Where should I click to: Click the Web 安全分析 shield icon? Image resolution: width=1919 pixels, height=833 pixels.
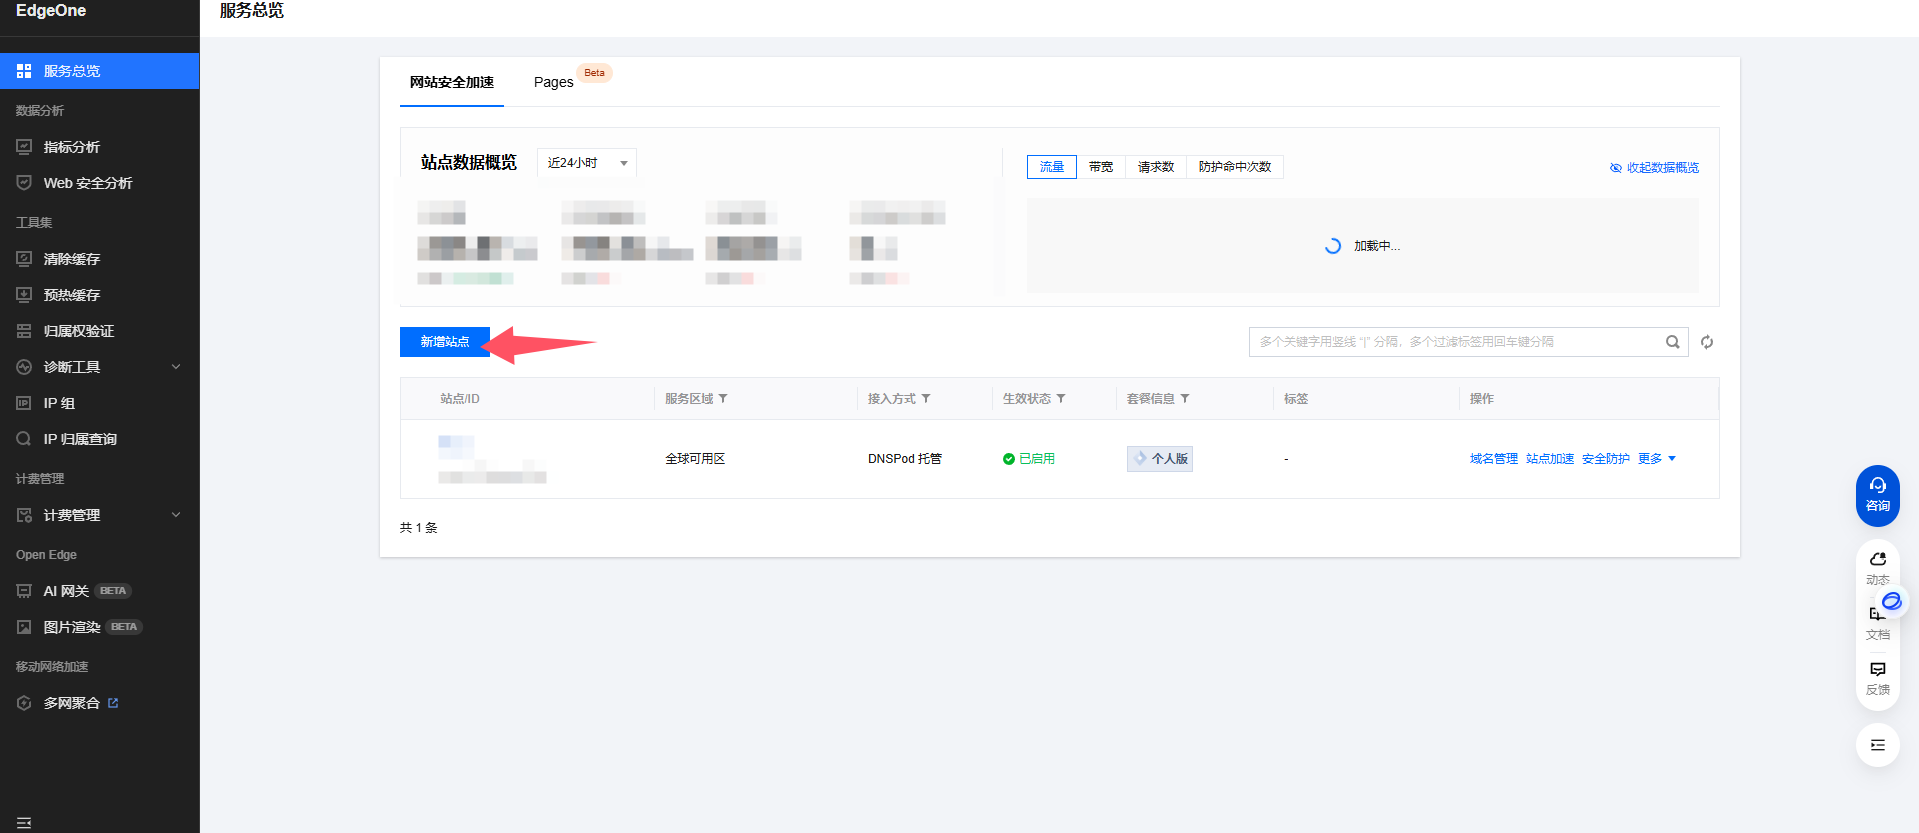tap(24, 183)
